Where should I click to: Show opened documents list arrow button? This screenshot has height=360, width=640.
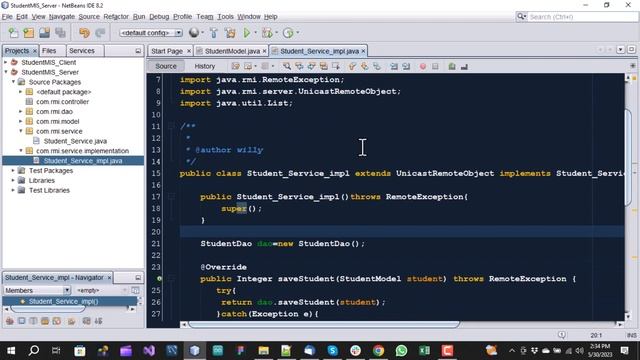tap(620, 50)
